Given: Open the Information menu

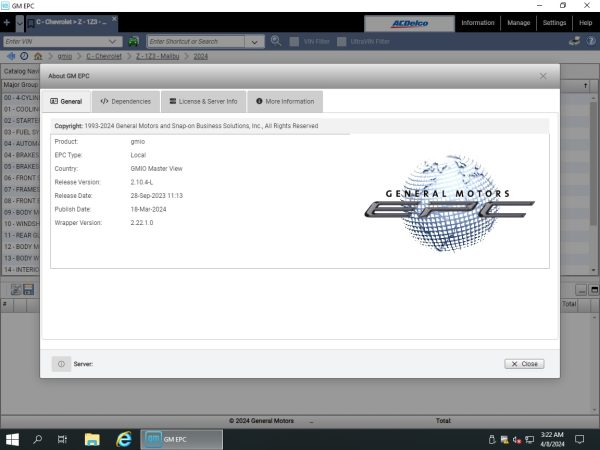Looking at the screenshot, I should (478, 23).
